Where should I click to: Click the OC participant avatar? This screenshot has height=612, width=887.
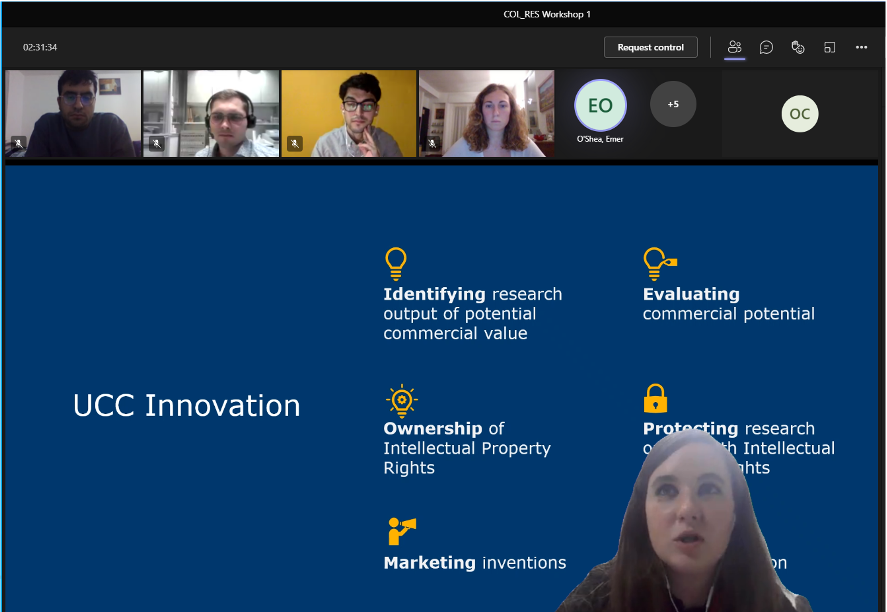pyautogui.click(x=800, y=114)
